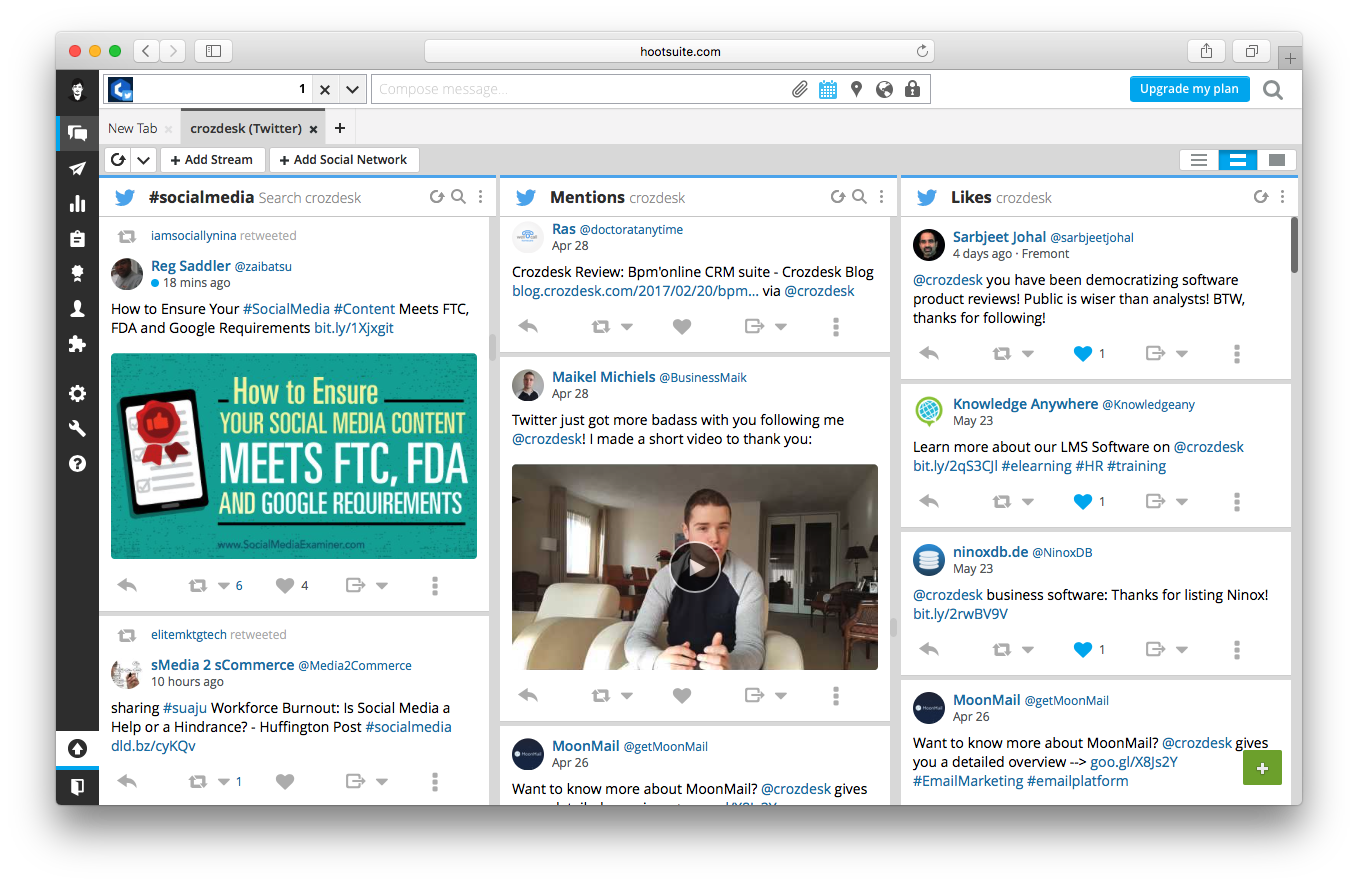1358x885 pixels.
Task: Reply to Maikel Michiels' tweet
Action: coord(528,695)
